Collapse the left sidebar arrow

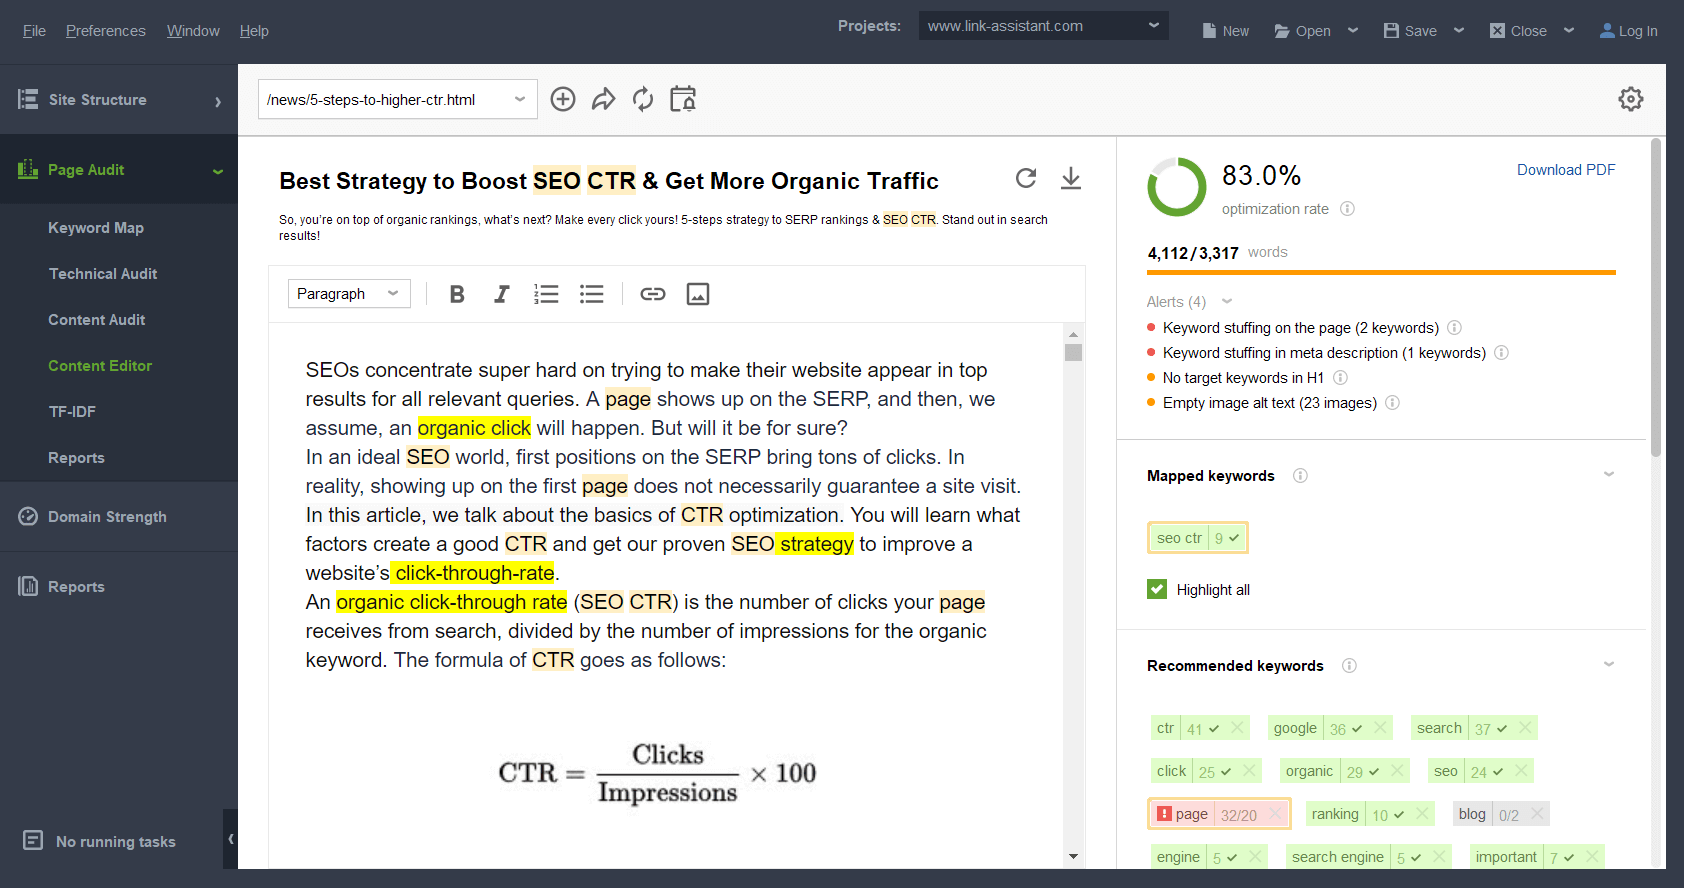tap(231, 839)
